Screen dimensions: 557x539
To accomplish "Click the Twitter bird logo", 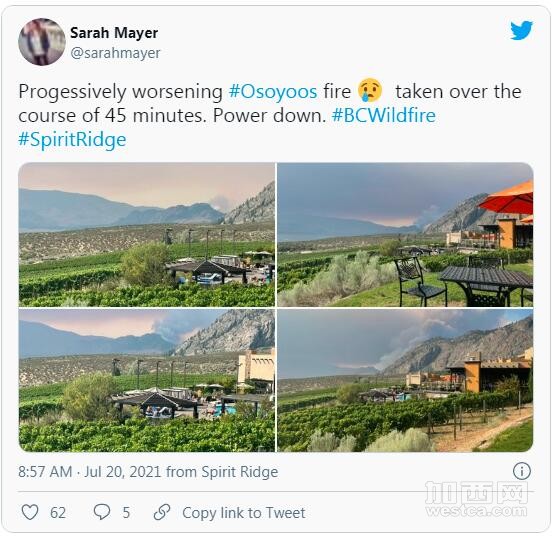I will (x=521, y=31).
